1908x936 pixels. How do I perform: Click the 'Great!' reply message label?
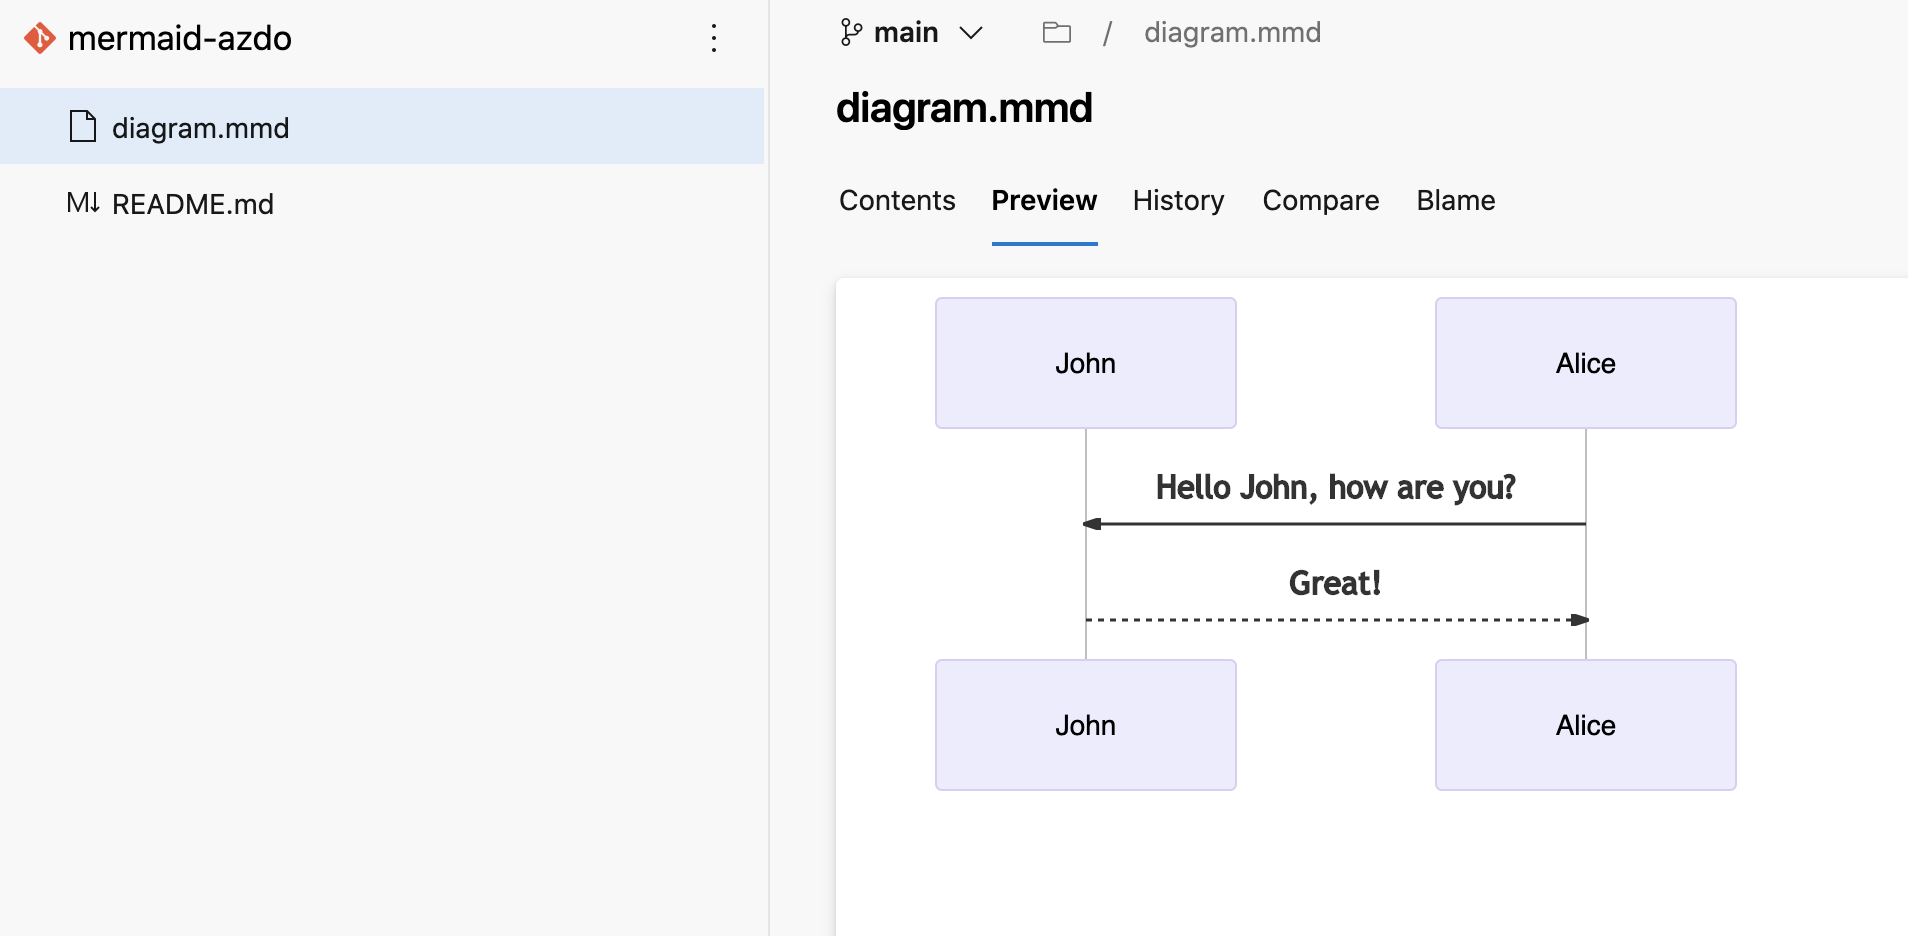click(1335, 582)
